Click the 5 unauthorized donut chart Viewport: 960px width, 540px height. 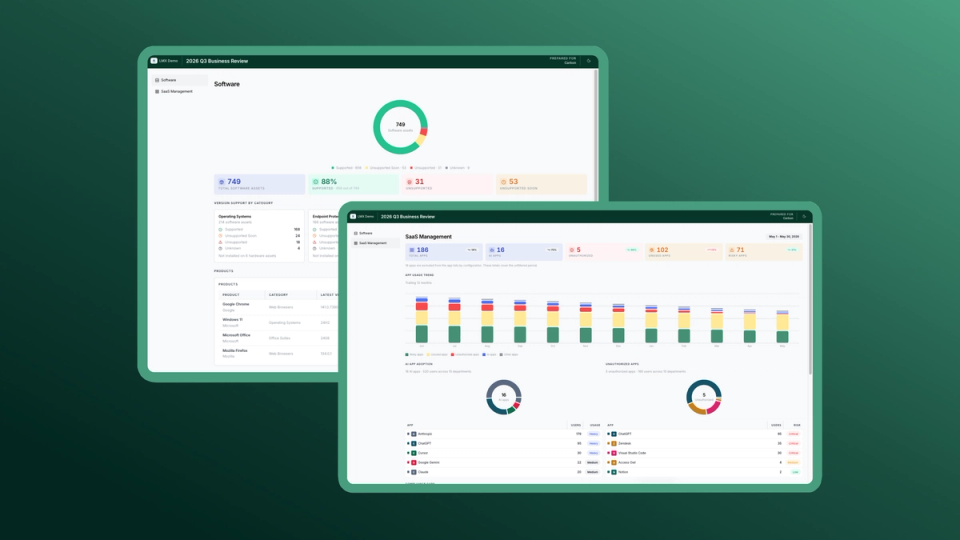[704, 397]
